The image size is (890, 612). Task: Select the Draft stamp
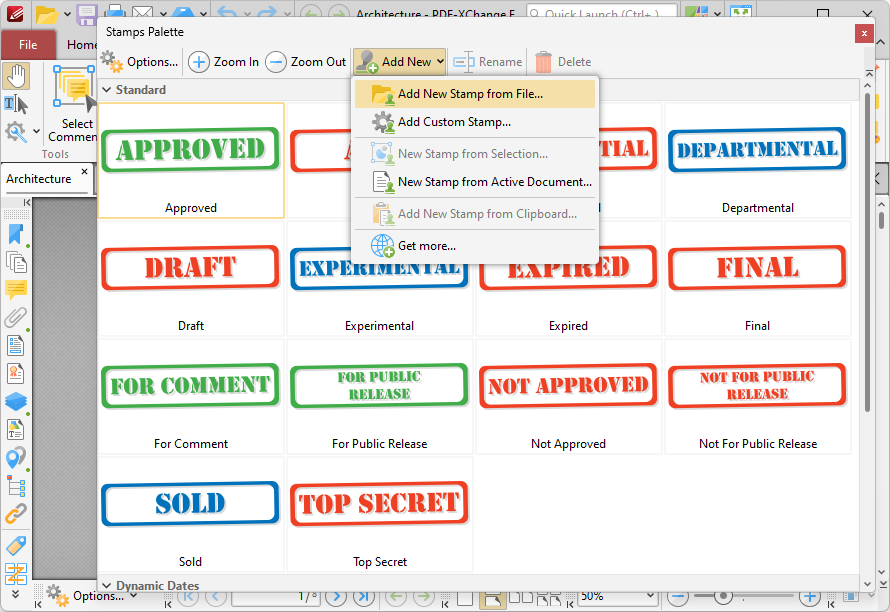(x=191, y=279)
